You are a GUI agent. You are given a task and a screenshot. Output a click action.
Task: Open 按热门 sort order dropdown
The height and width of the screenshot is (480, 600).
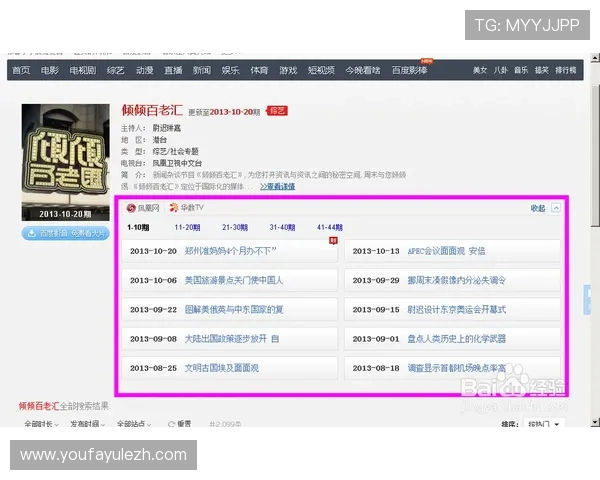click(543, 424)
